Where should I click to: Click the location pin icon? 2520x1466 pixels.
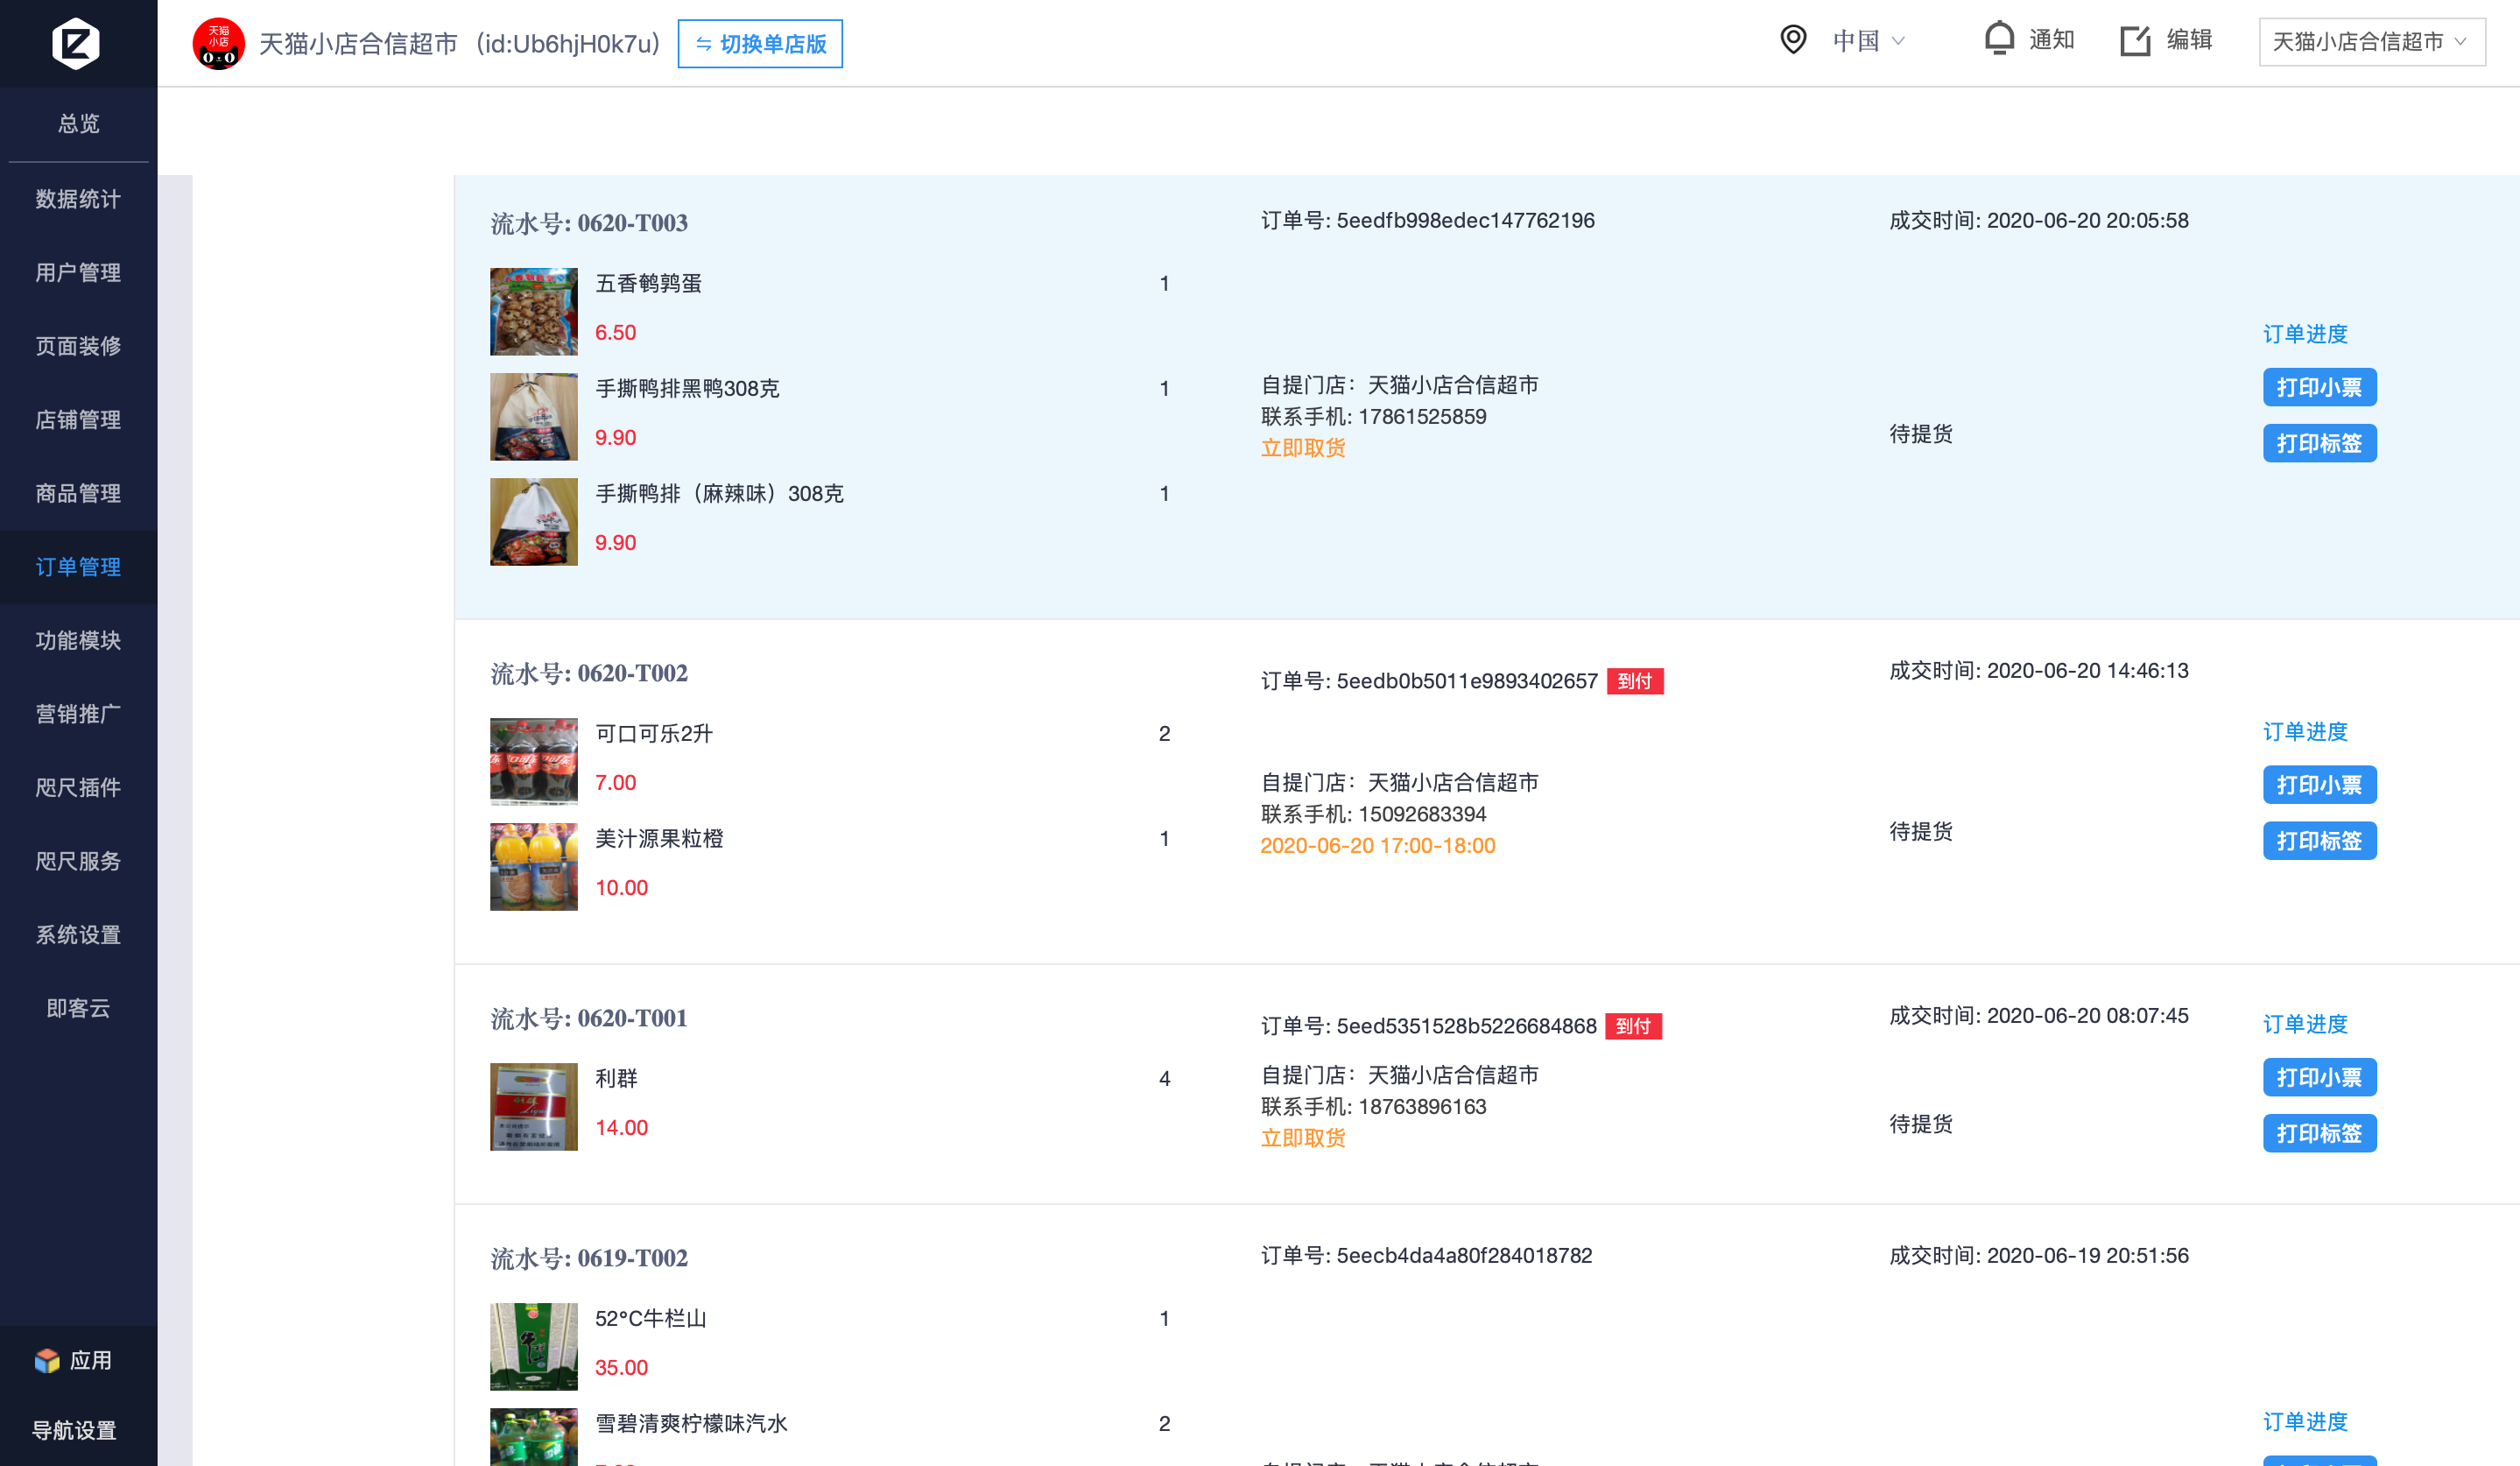point(1793,40)
